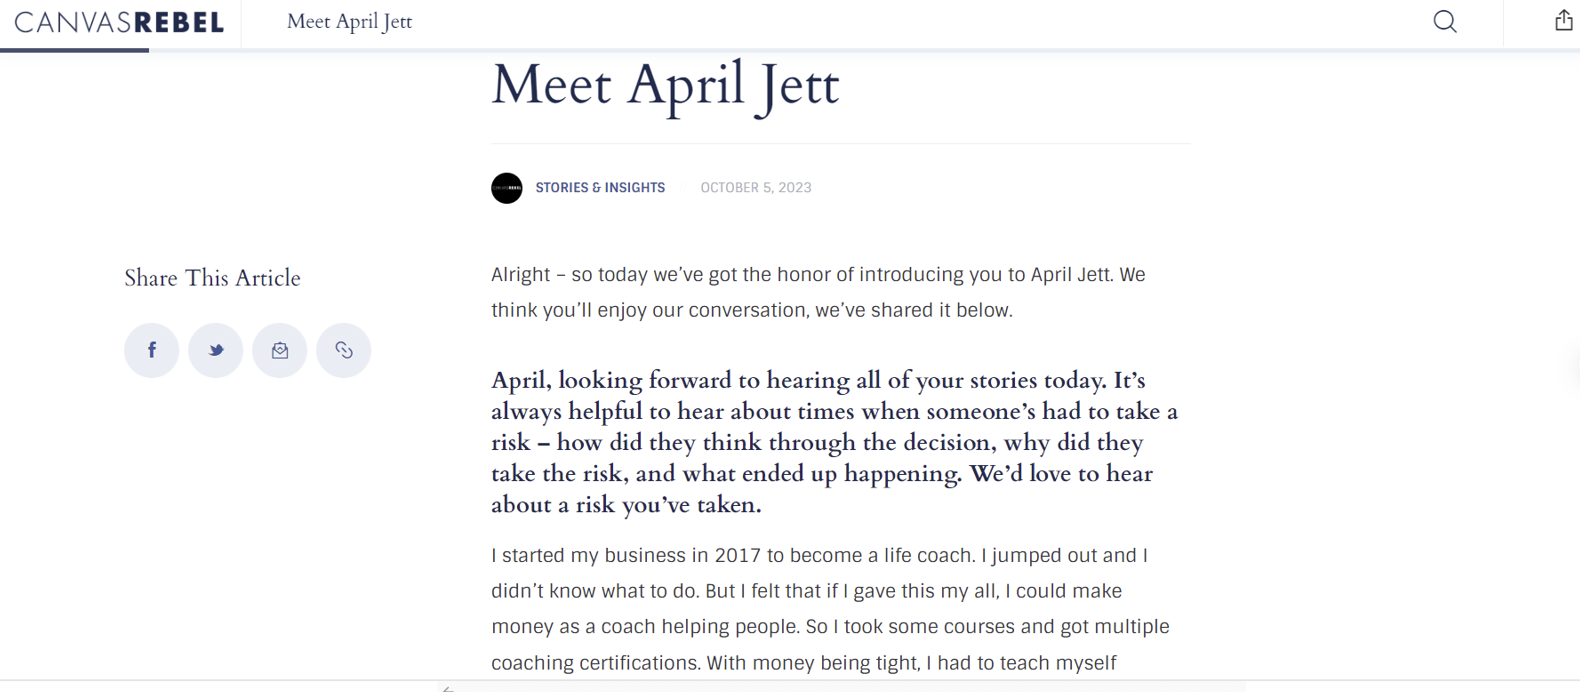
Task: Click the bold interview question about taking risks
Action: [x=834, y=442]
